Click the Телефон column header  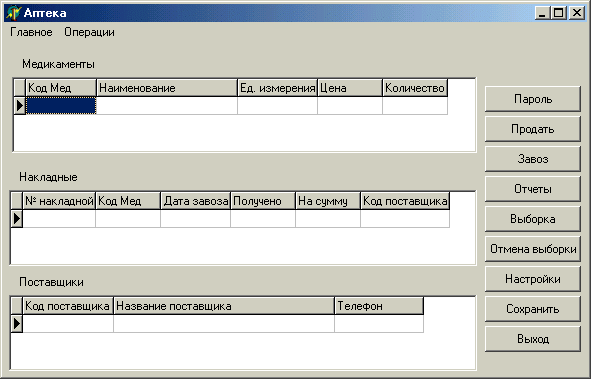(379, 306)
